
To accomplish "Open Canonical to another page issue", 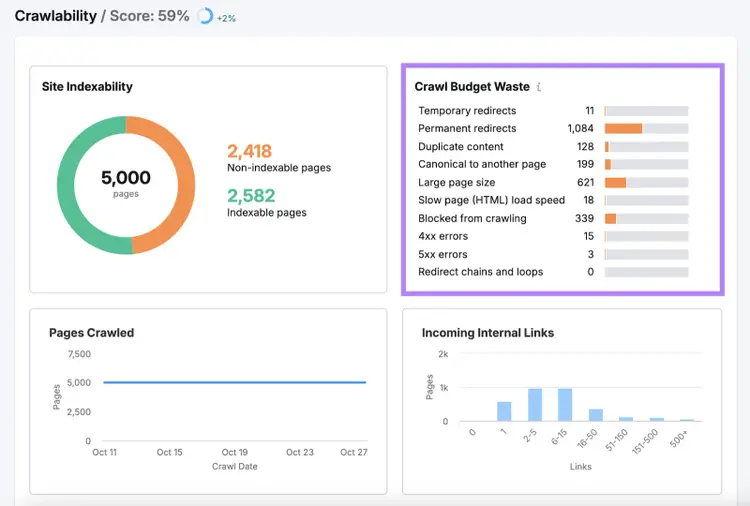I will pos(553,165).
